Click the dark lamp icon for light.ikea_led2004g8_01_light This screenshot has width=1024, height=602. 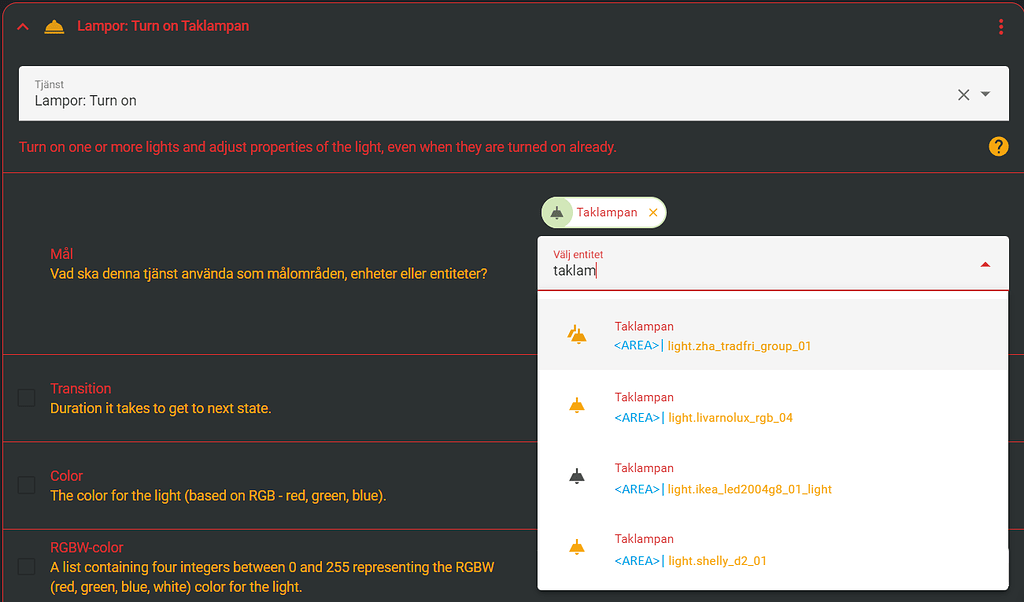577,476
